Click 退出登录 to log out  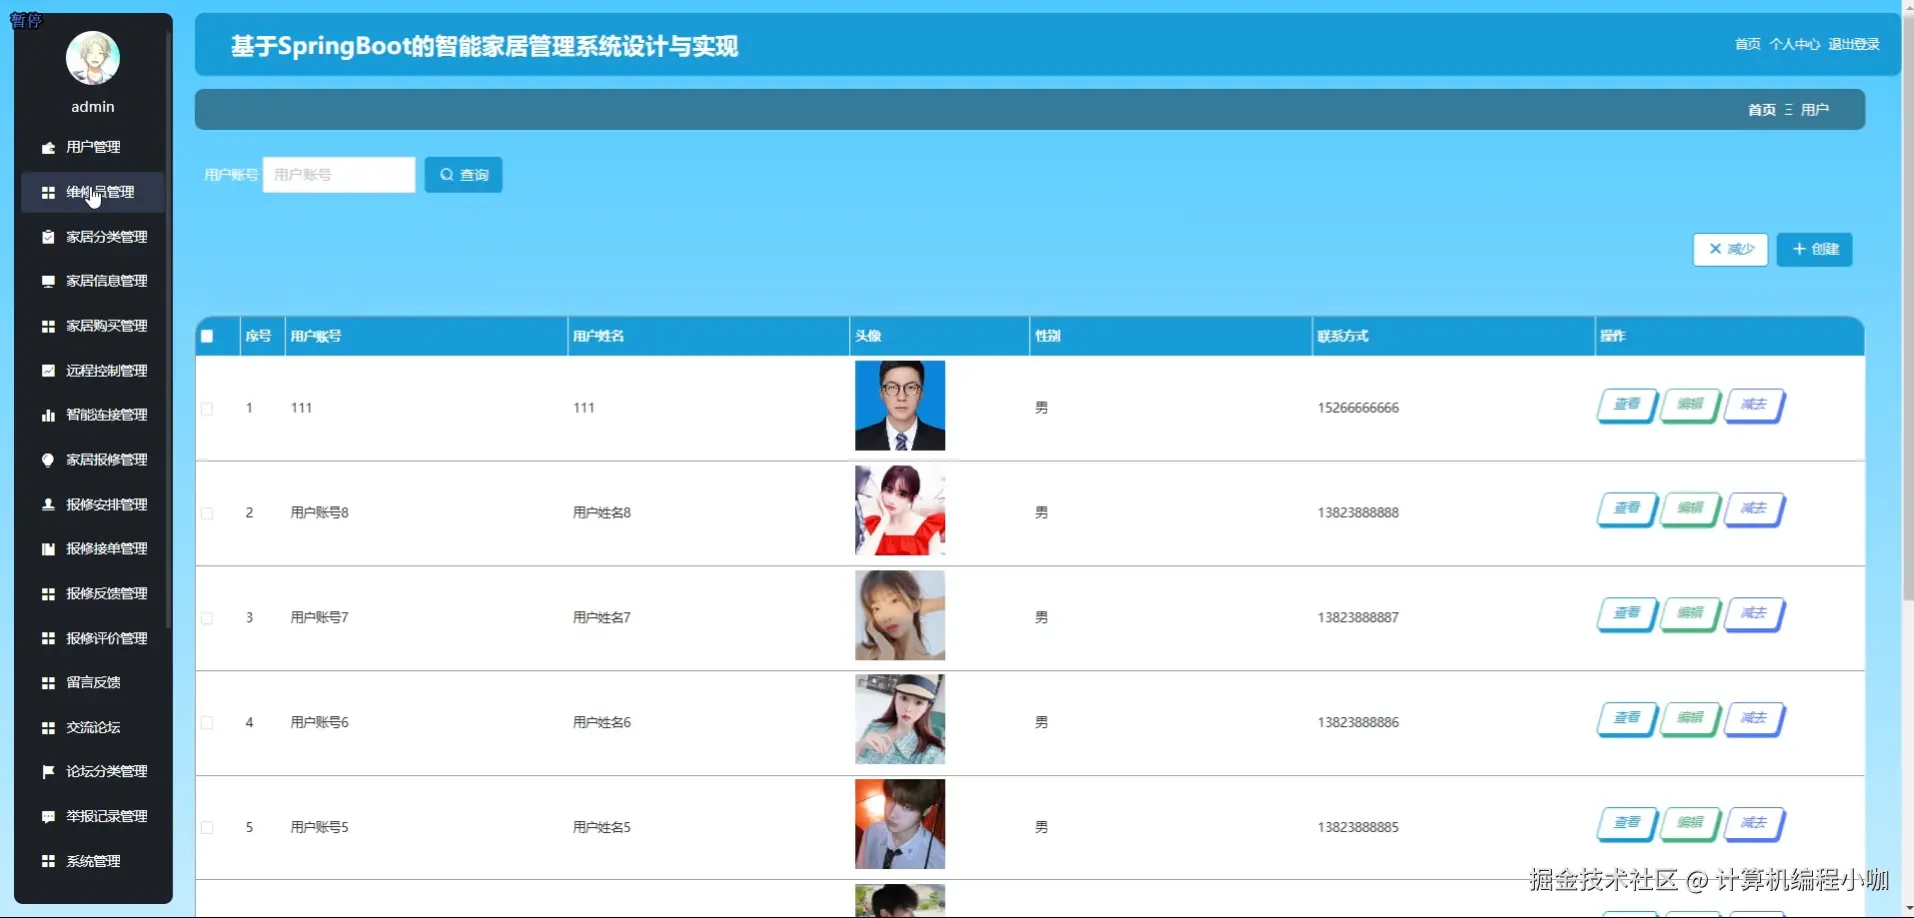pos(1853,44)
